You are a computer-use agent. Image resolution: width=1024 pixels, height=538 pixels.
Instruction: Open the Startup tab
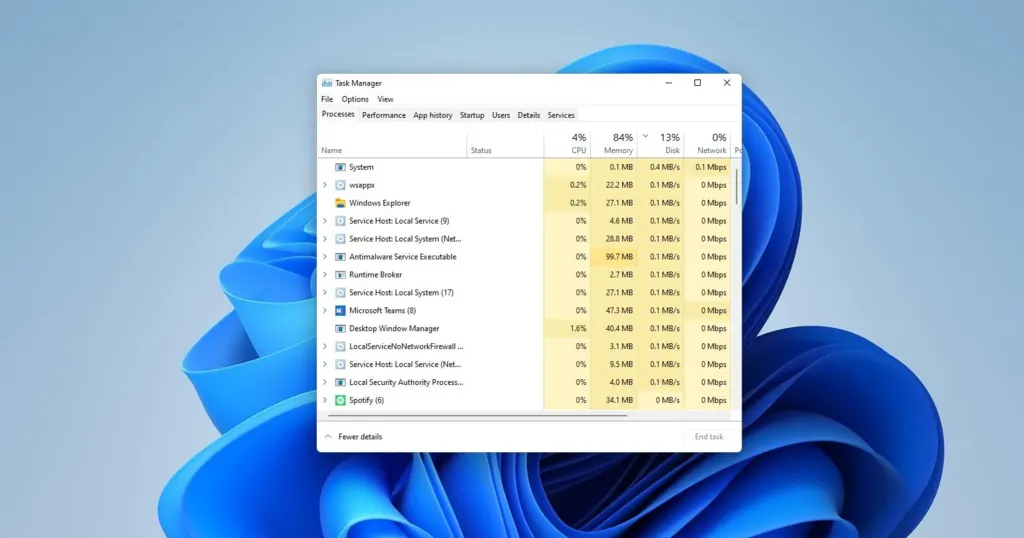point(472,115)
